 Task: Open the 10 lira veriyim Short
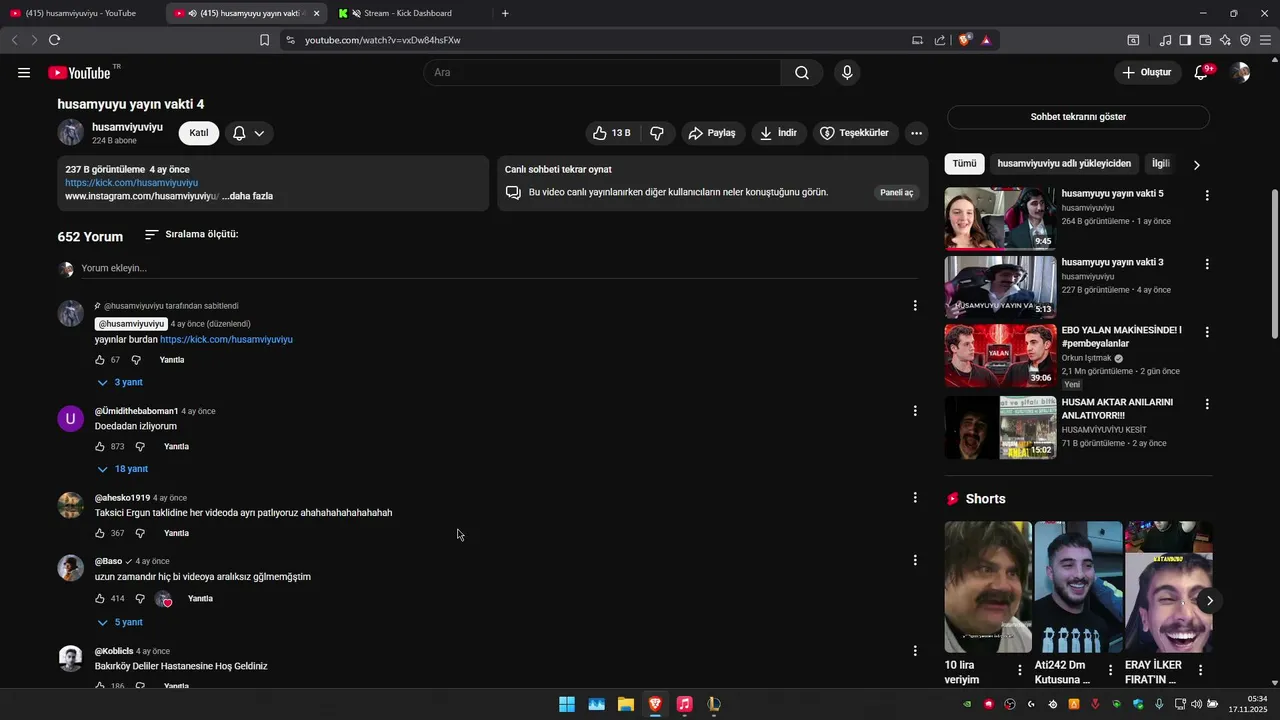pyautogui.click(x=988, y=587)
